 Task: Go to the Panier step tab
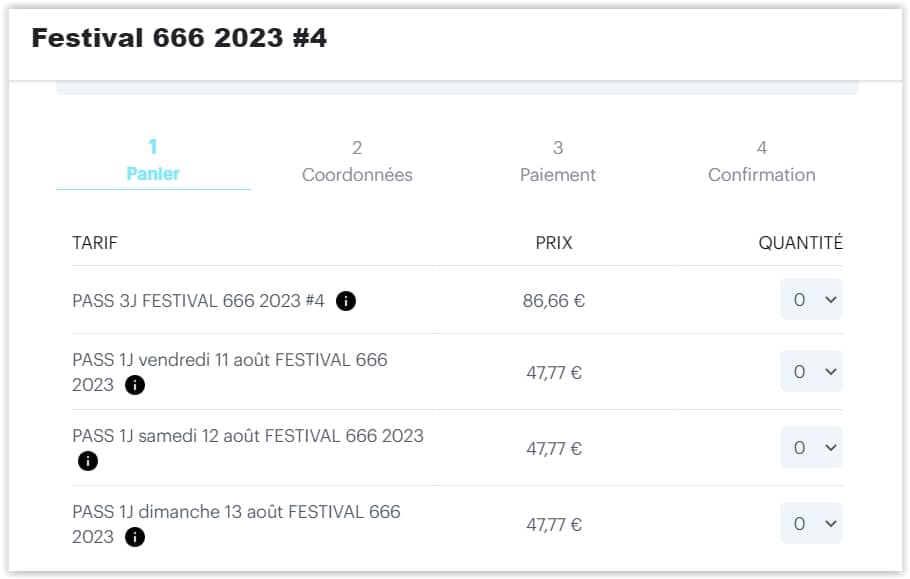pyautogui.click(x=153, y=161)
